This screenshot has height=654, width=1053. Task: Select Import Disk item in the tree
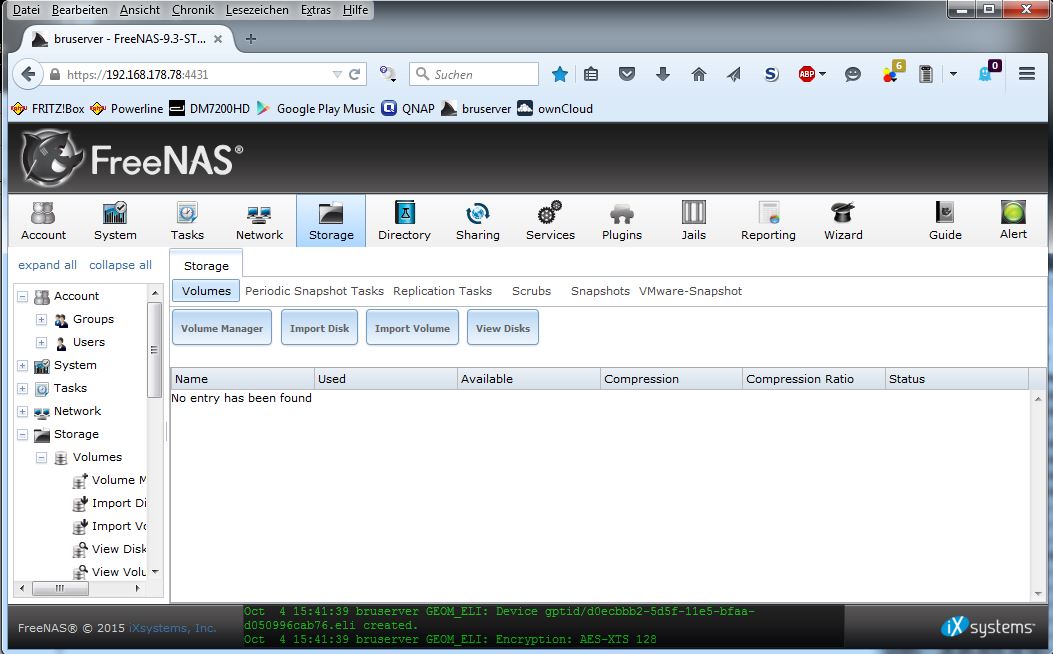[x=109, y=503]
